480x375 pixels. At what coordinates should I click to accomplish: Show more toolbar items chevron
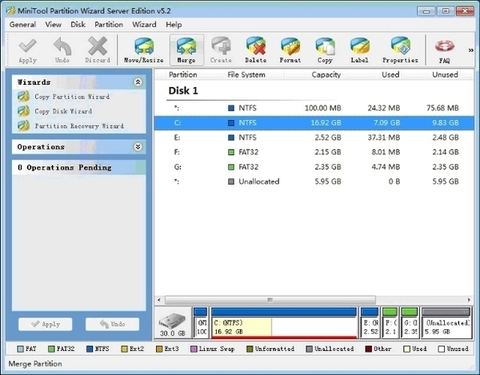(471, 50)
